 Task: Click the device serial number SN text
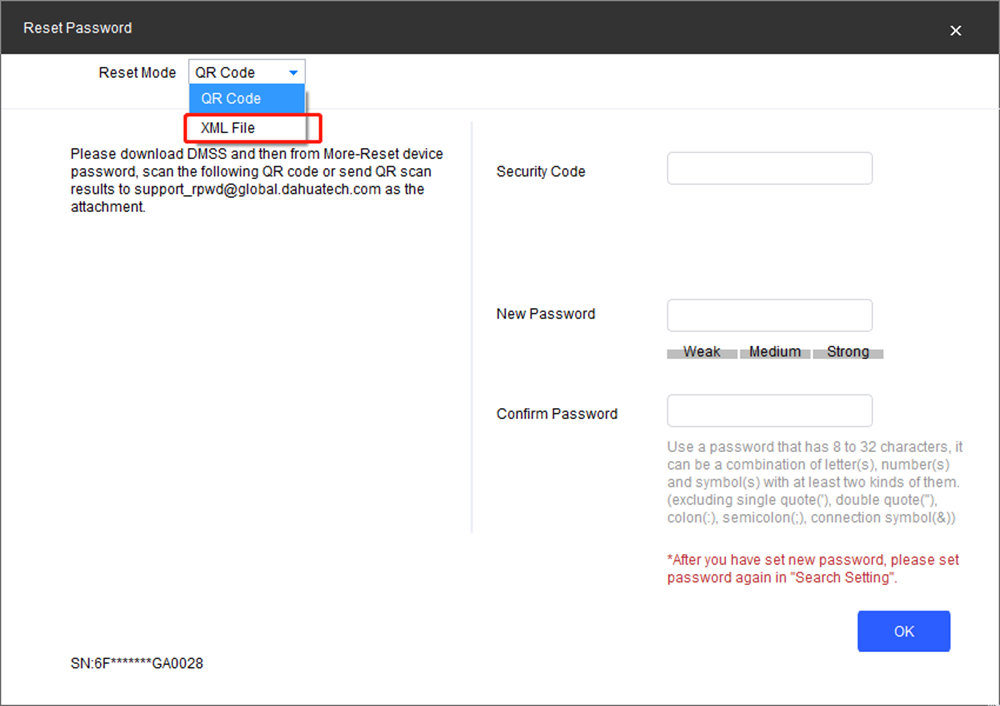coord(137,663)
